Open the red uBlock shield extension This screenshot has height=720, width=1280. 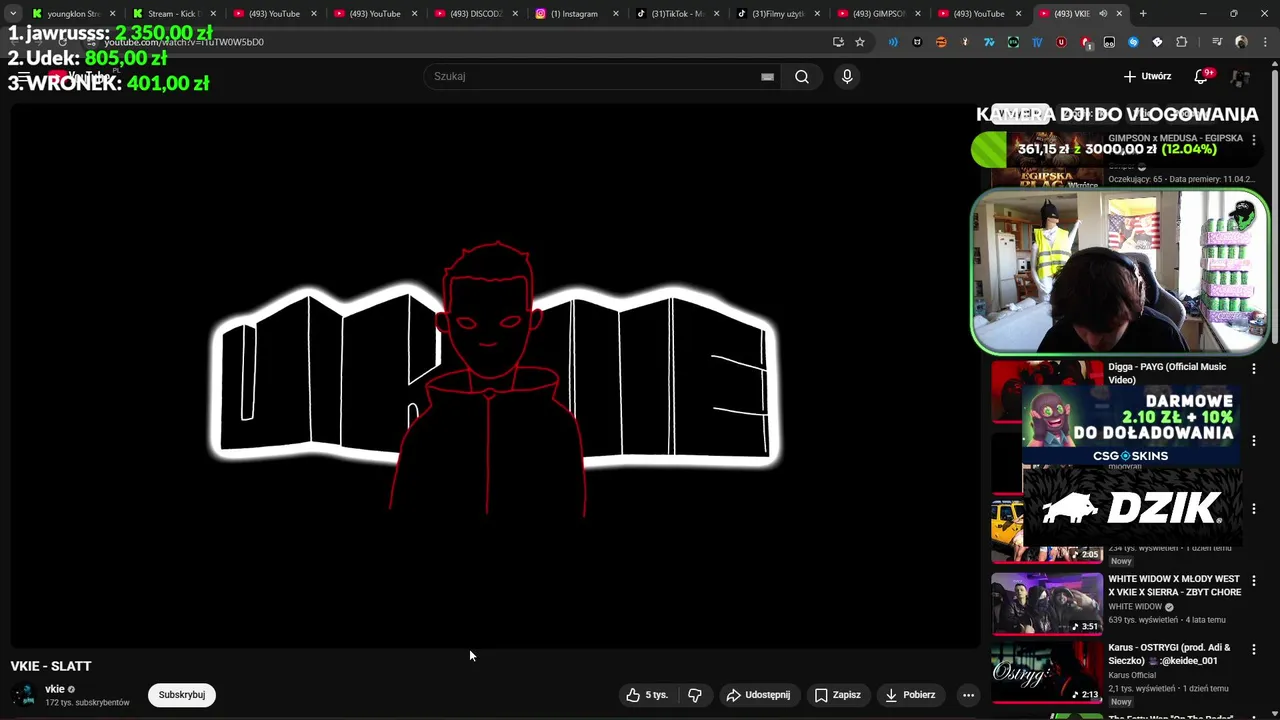pos(1061,42)
